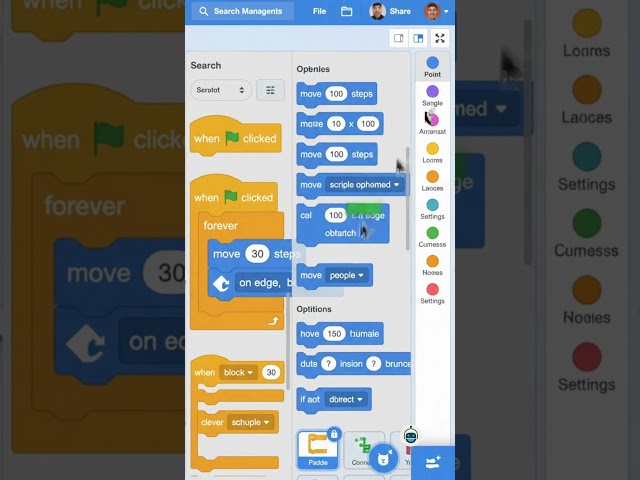Select the Loores yellow category circle
640x480 pixels.
click(432, 149)
